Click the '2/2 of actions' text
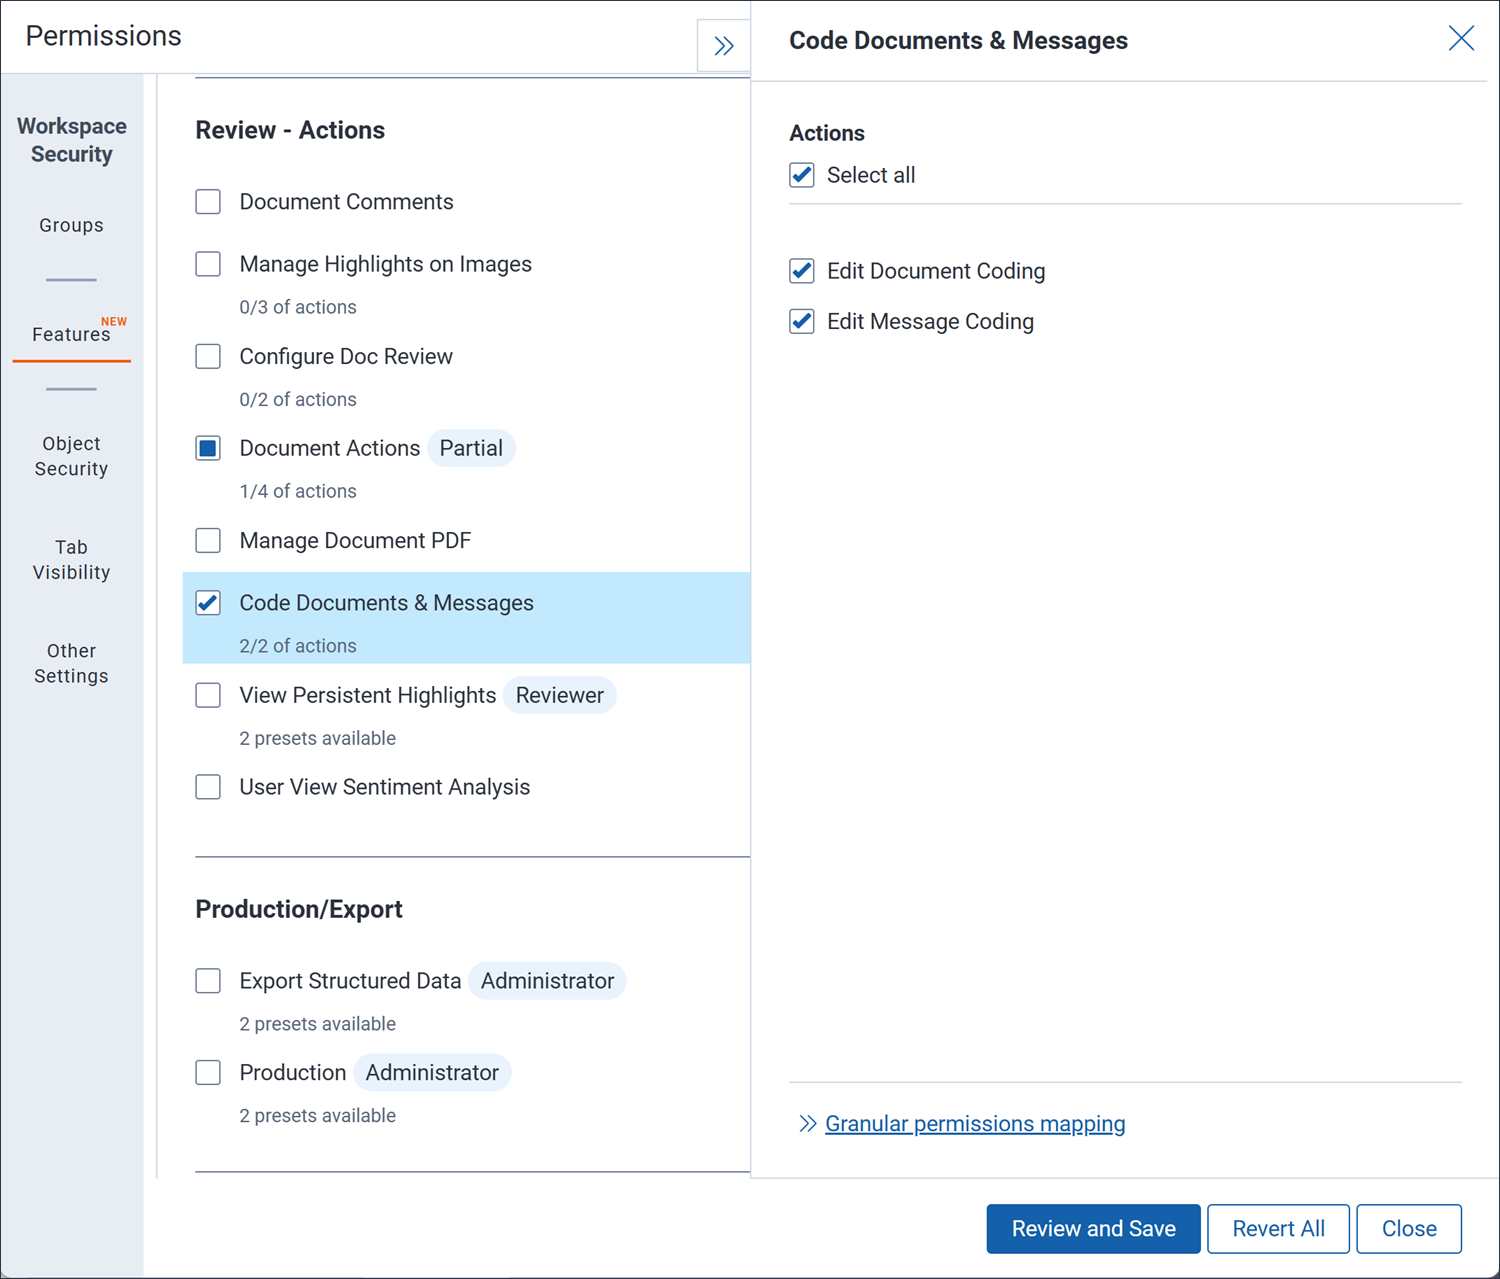 [298, 646]
